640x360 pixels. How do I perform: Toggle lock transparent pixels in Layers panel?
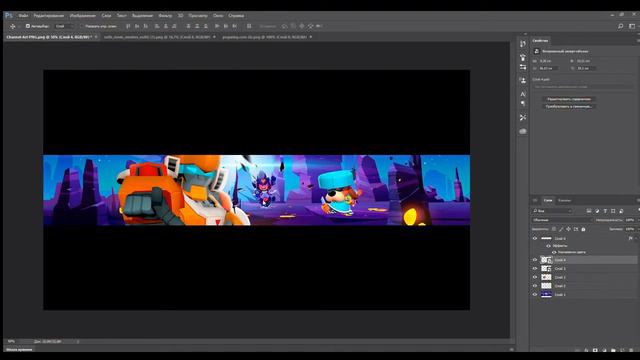click(553, 229)
